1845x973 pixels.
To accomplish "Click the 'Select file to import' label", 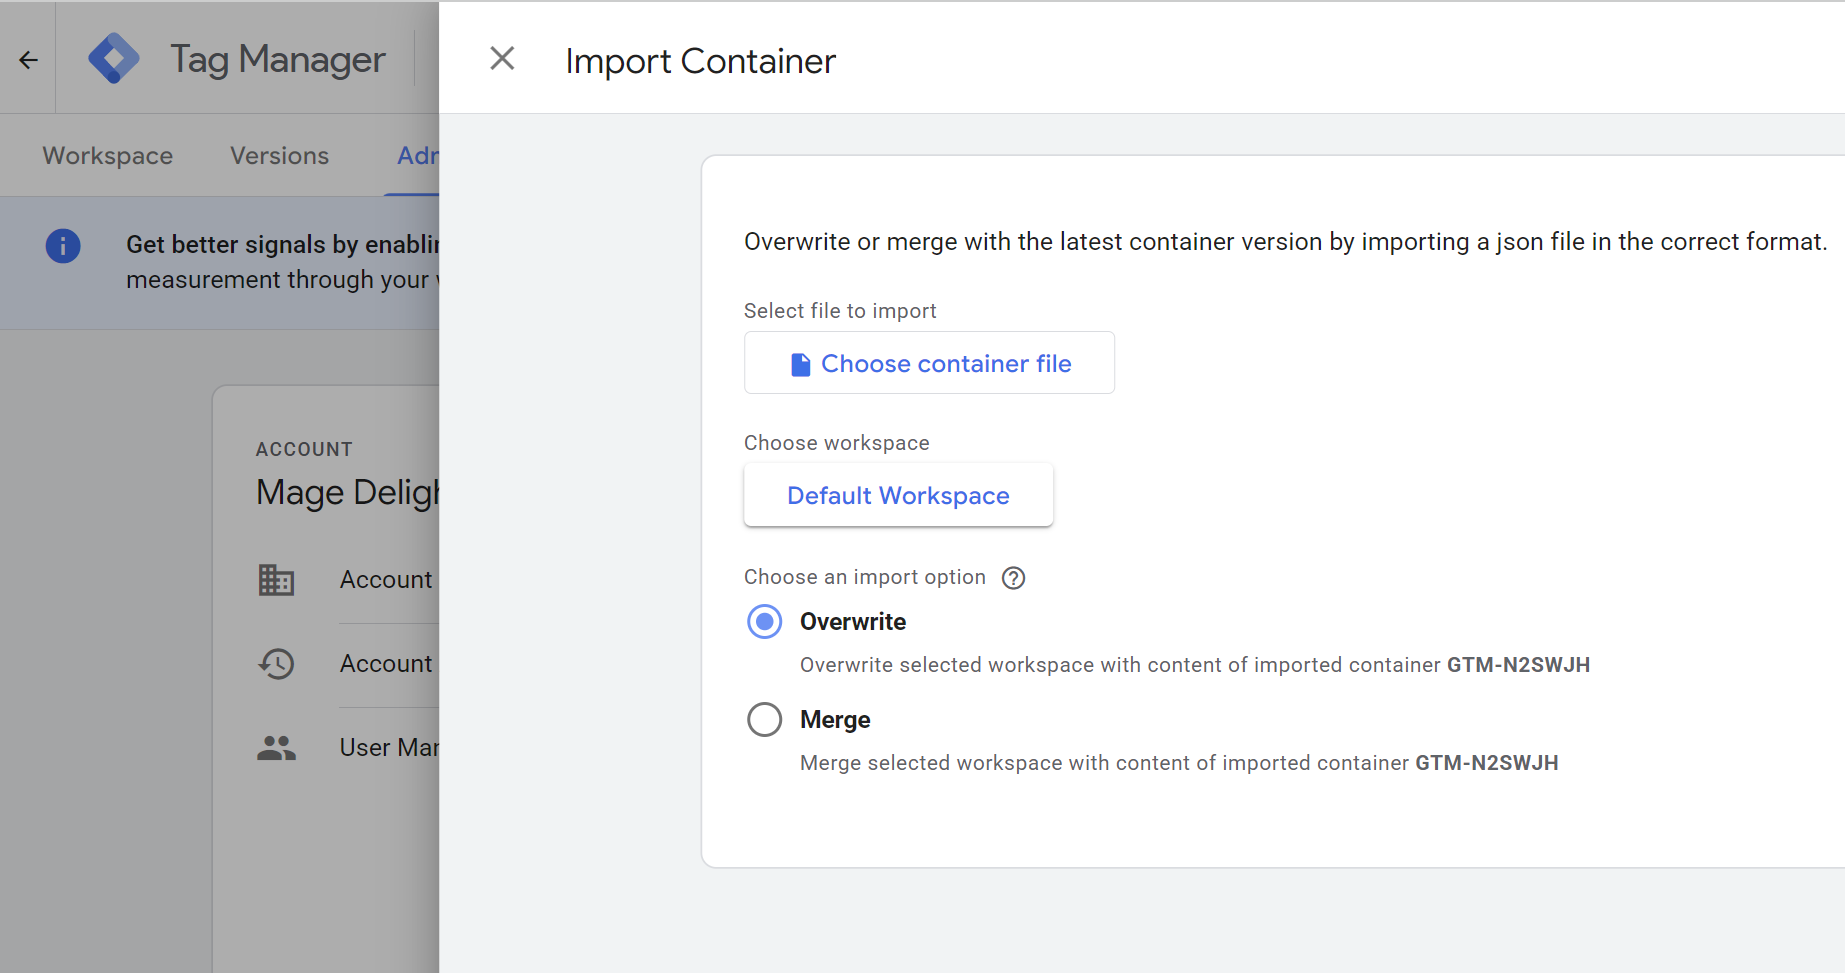I will click(840, 311).
